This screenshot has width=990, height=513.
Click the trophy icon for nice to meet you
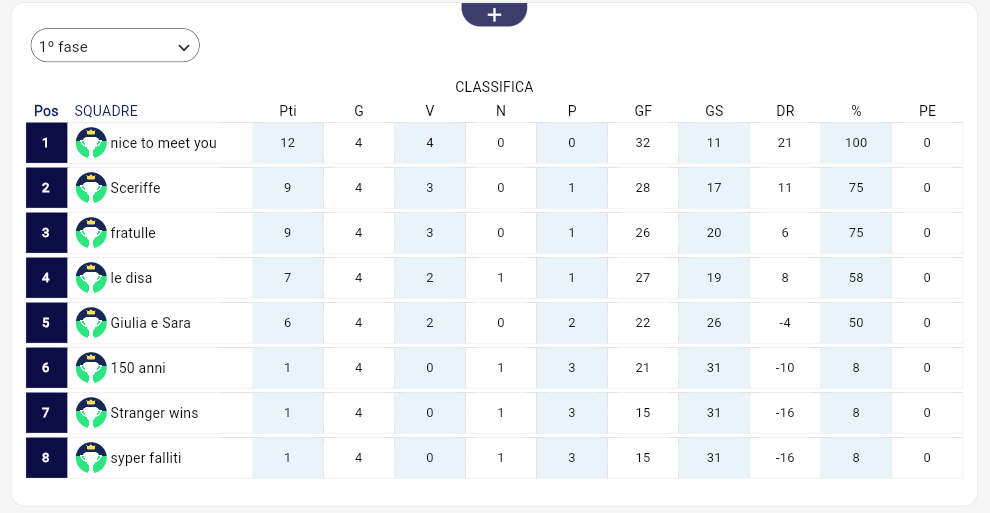91,143
